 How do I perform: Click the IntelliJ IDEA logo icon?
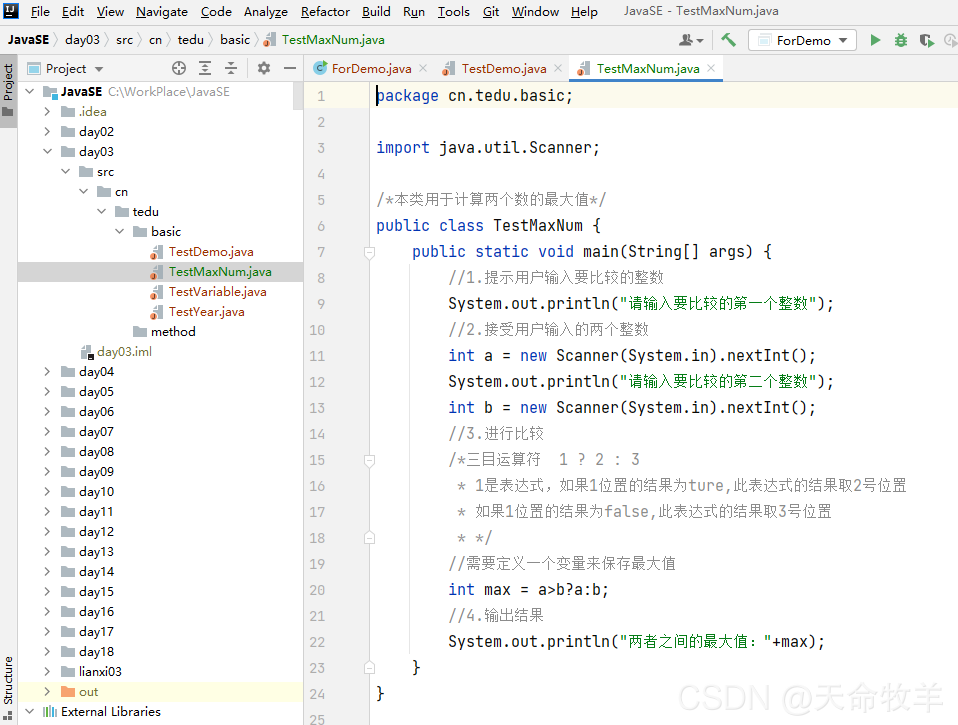(x=11, y=11)
